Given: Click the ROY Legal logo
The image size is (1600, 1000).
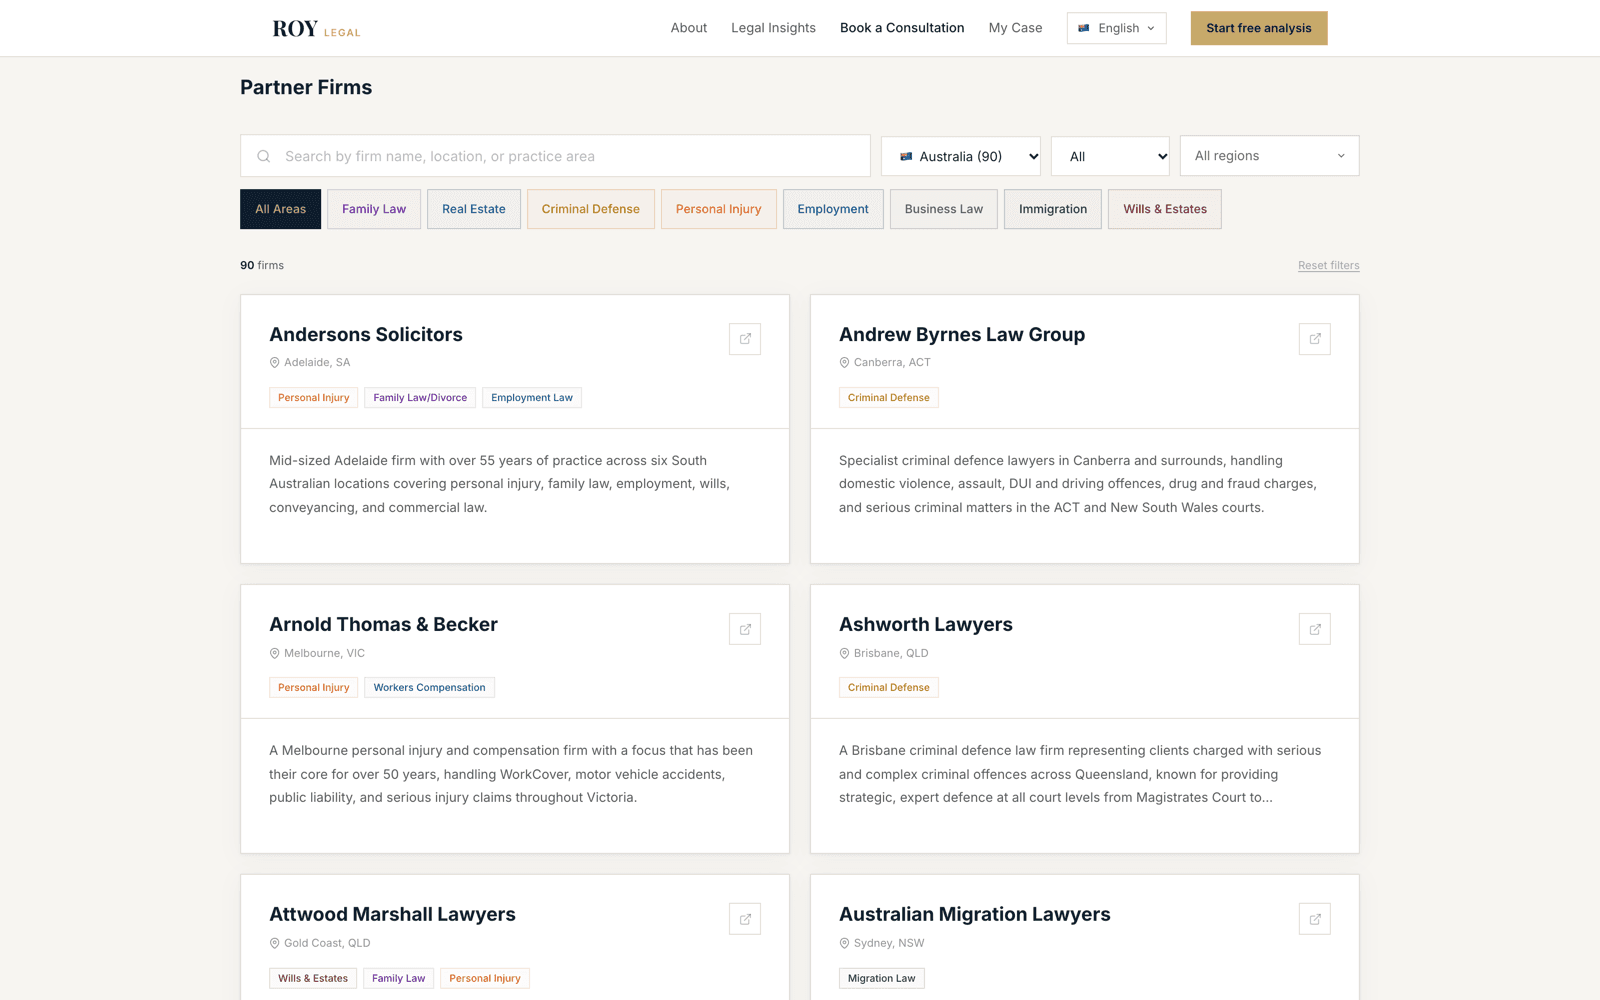Looking at the screenshot, I should (316, 29).
